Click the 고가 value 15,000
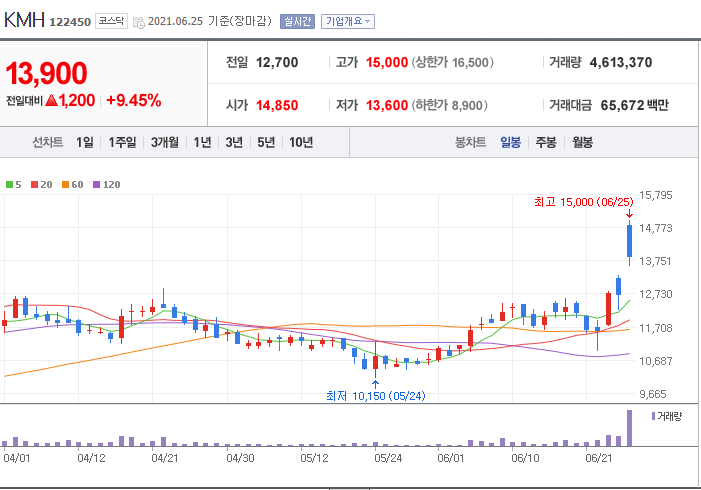The height and width of the screenshot is (490, 701). tap(387, 63)
